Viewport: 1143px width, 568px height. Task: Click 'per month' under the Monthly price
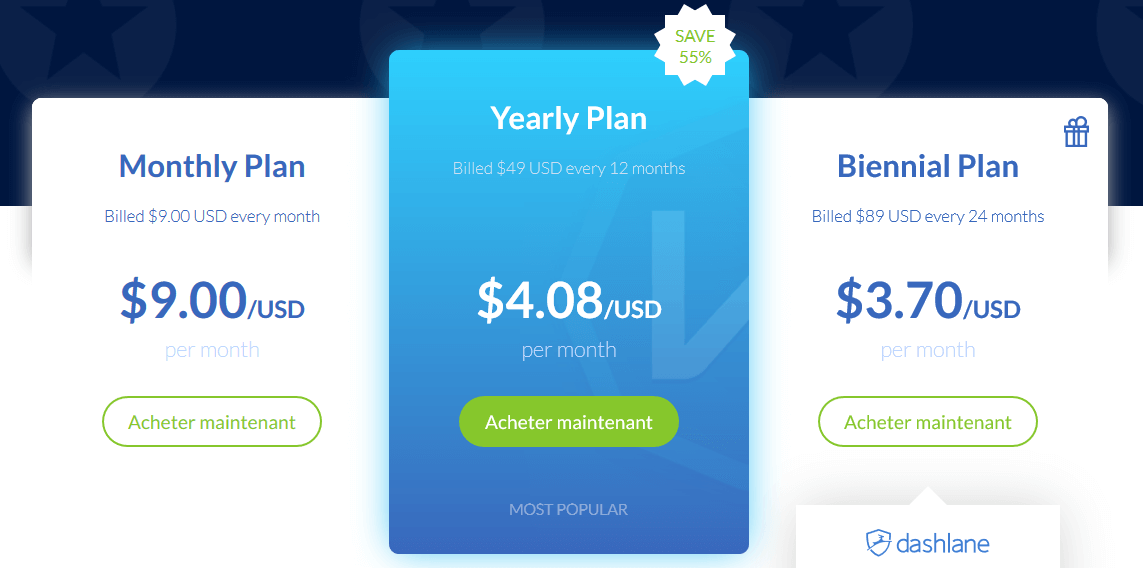211,350
